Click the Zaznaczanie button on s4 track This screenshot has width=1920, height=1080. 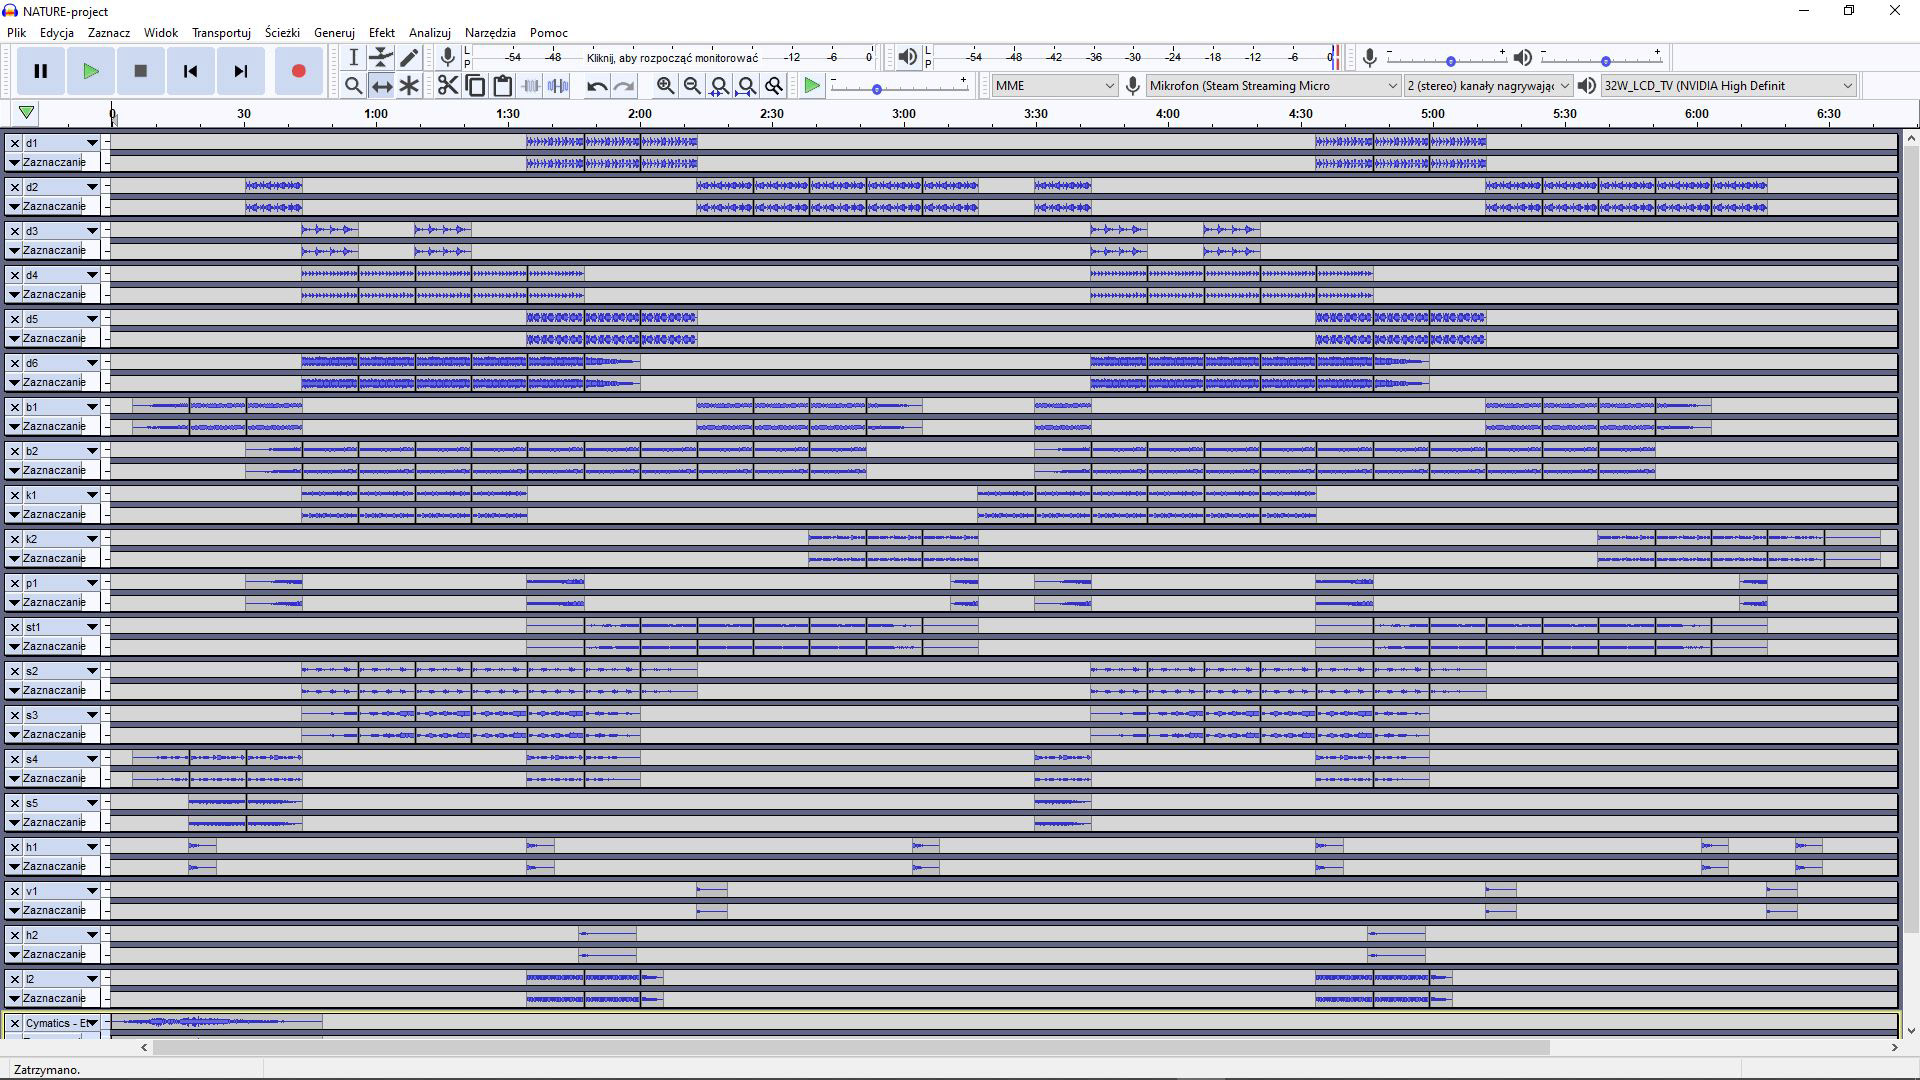pyautogui.click(x=54, y=778)
